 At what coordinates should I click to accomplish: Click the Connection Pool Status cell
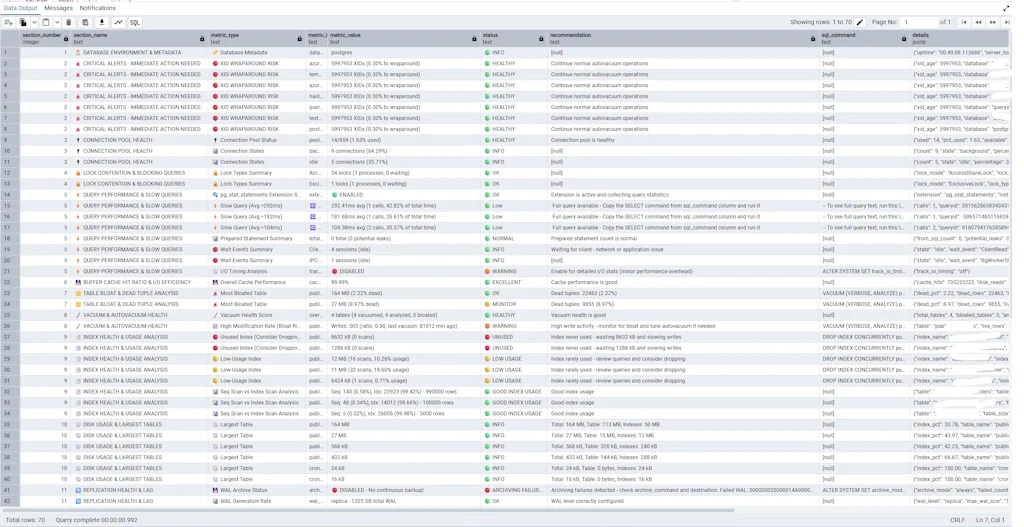coord(257,140)
